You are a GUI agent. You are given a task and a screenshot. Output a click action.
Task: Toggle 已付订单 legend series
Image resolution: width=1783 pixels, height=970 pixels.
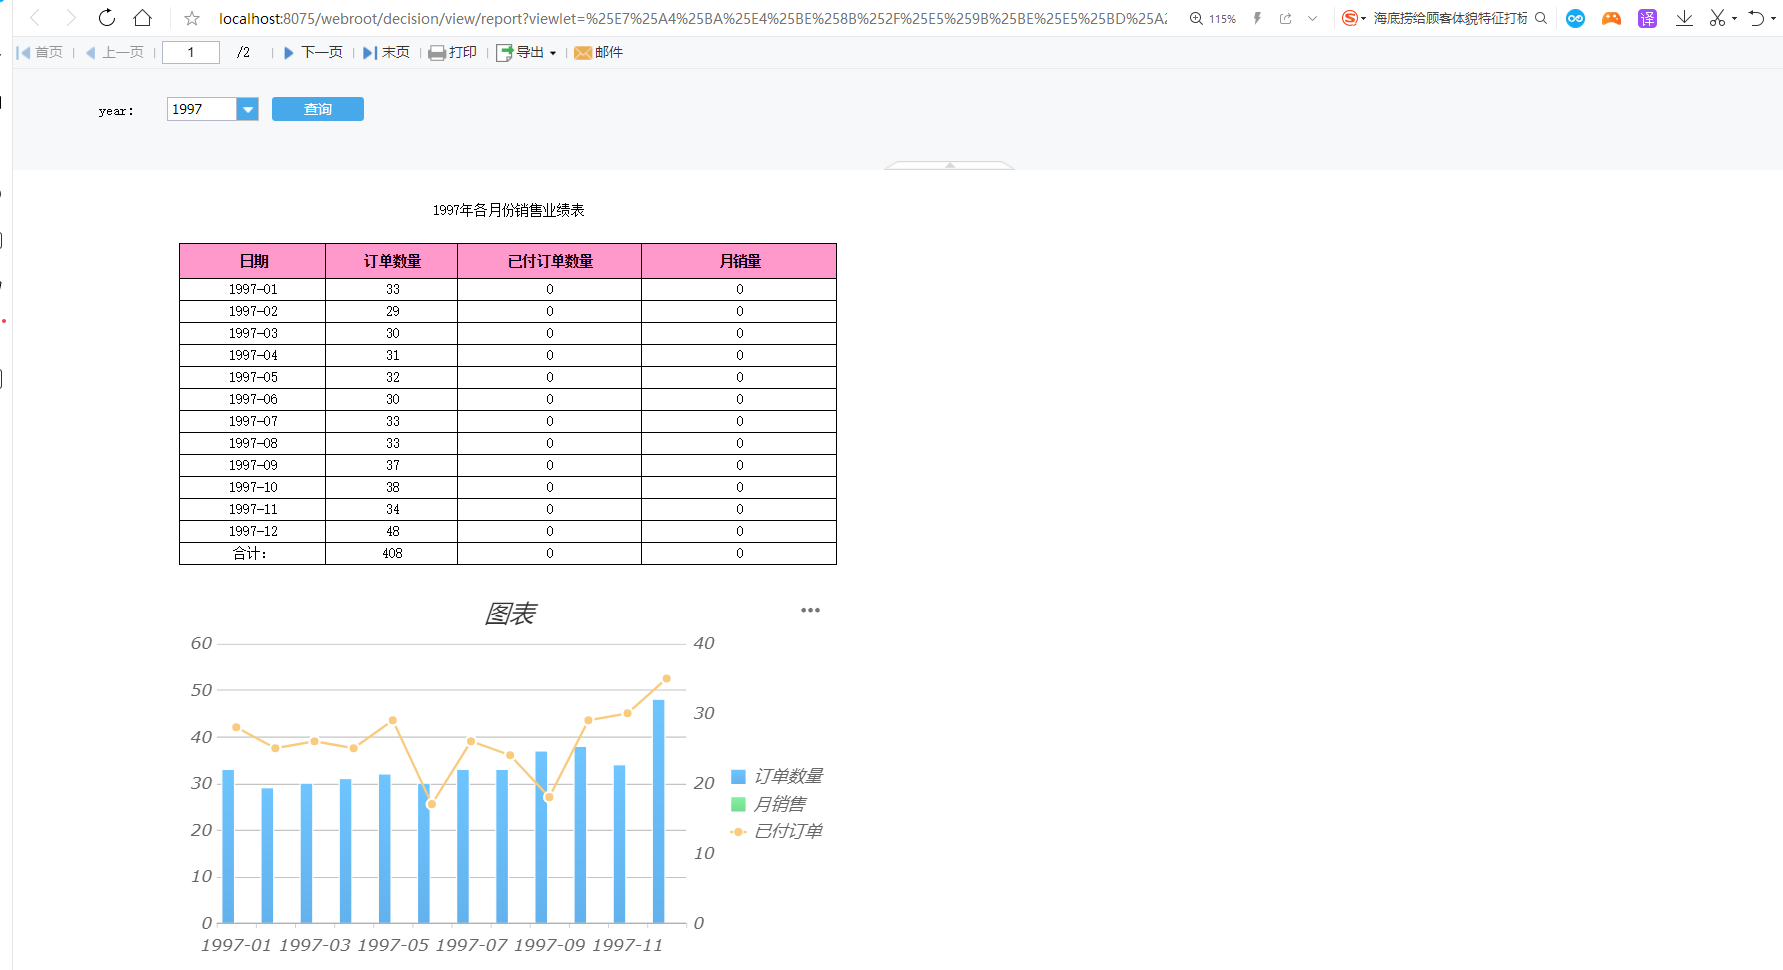[x=777, y=831]
